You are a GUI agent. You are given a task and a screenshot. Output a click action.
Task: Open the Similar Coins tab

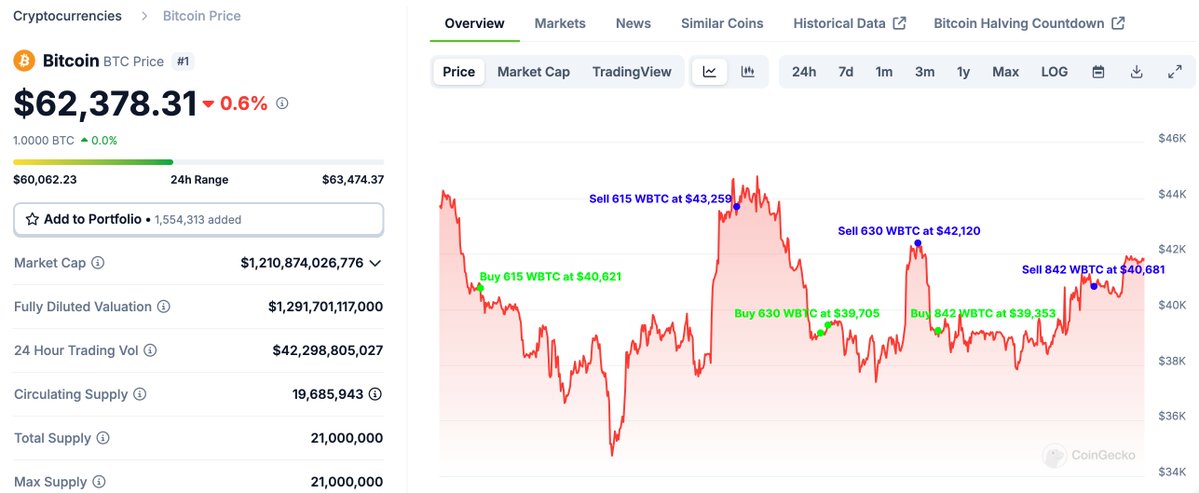pyautogui.click(x=721, y=23)
